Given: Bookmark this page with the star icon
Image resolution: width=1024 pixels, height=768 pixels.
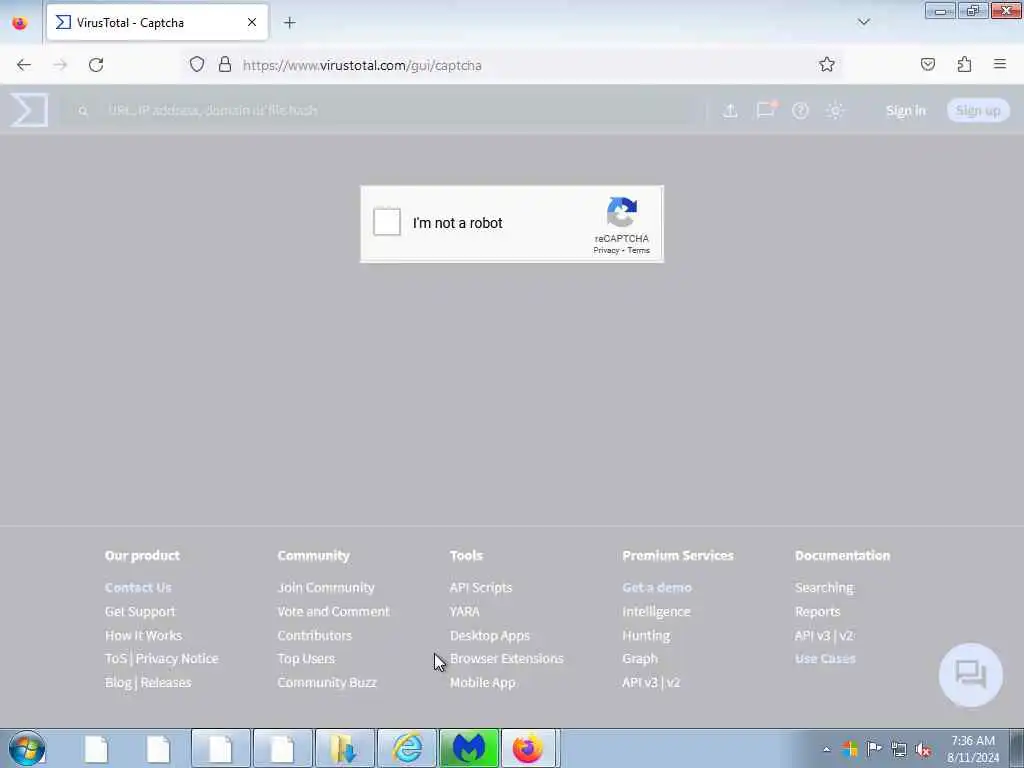Looking at the screenshot, I should pos(827,65).
